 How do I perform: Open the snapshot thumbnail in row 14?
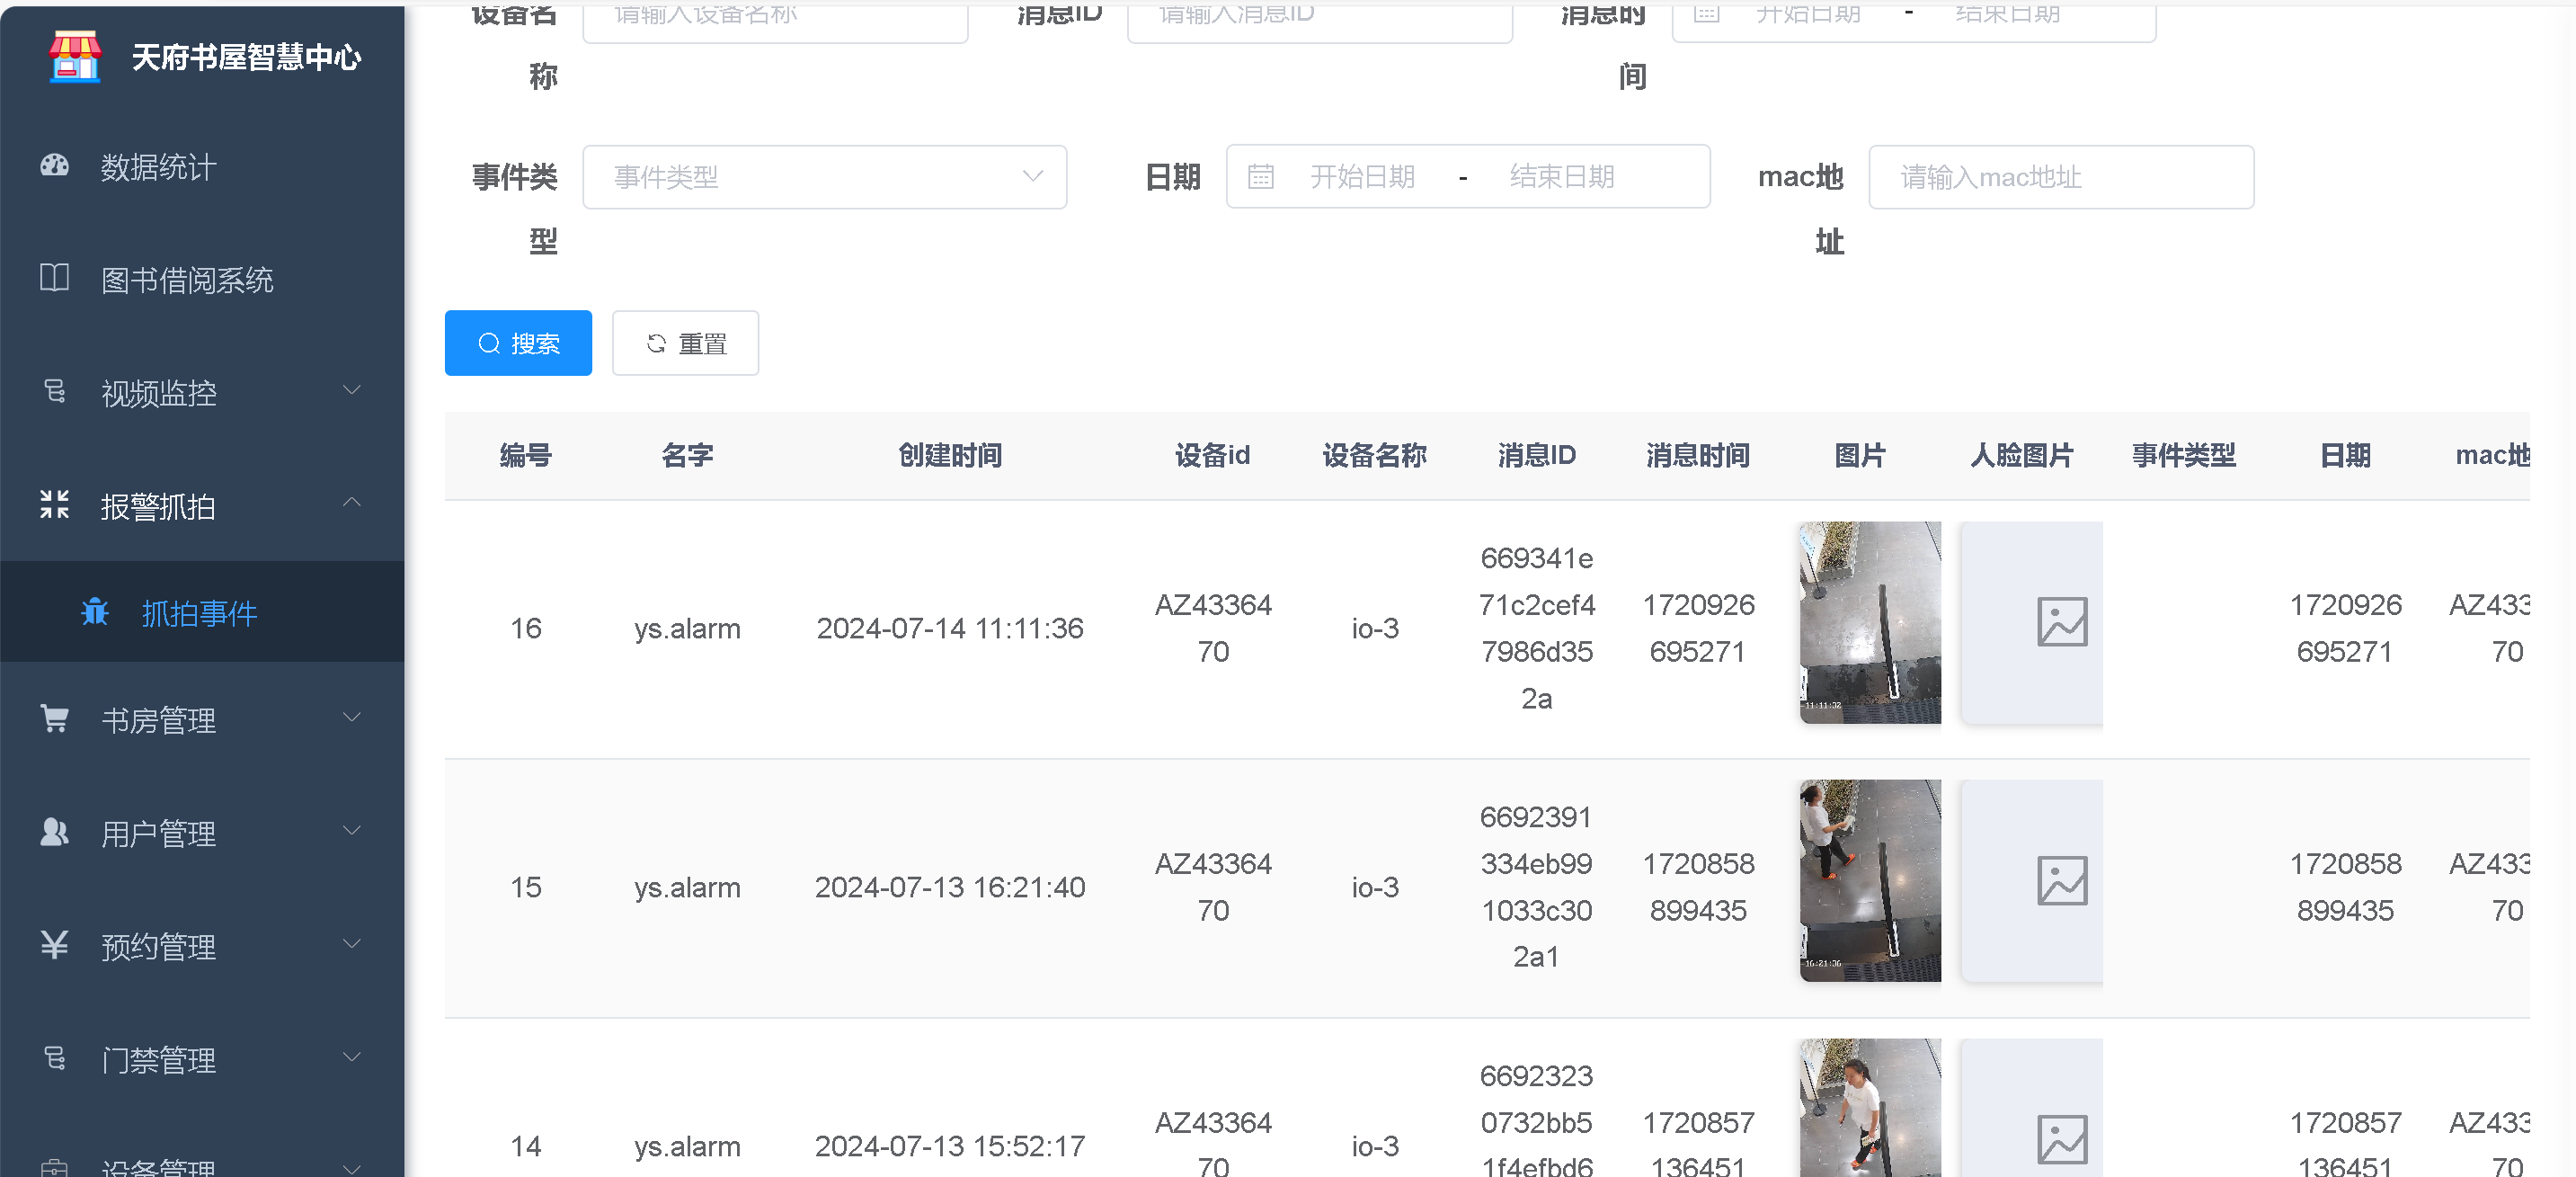click(x=1870, y=1108)
